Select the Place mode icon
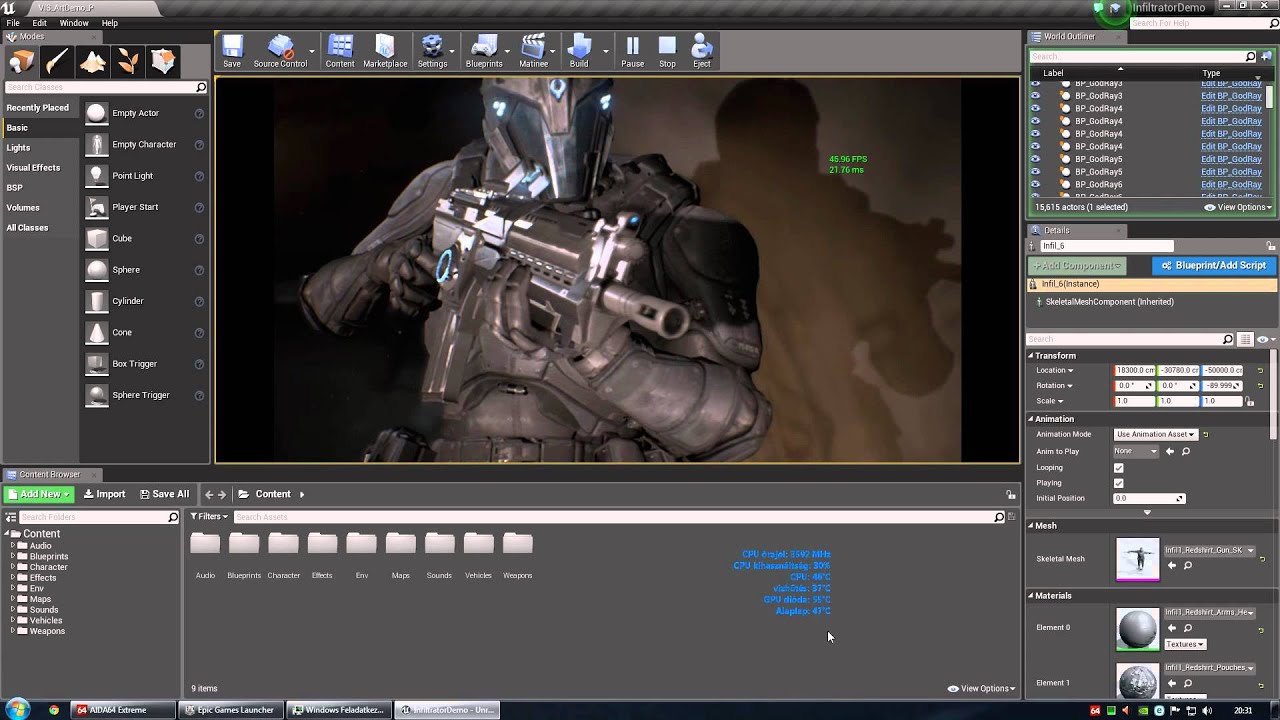Image resolution: width=1280 pixels, height=720 pixels. pyautogui.click(x=21, y=62)
